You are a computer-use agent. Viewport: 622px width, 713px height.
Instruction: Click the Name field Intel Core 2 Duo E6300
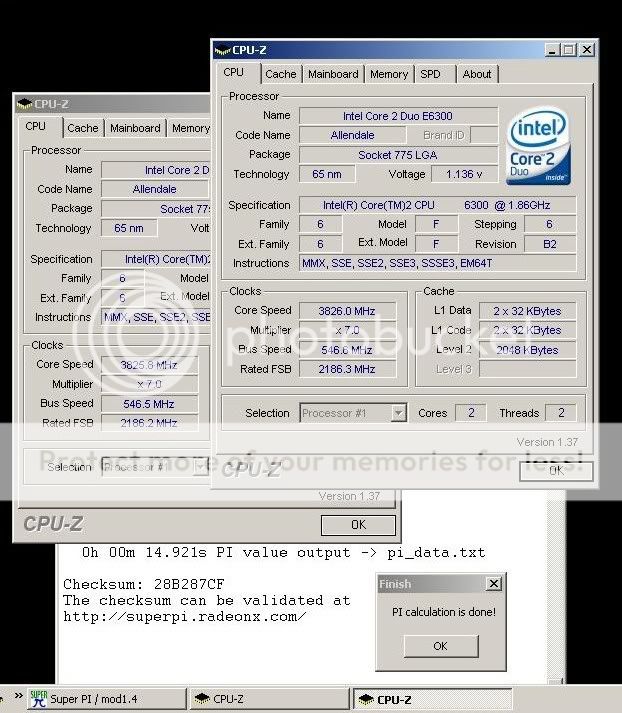tap(398, 116)
